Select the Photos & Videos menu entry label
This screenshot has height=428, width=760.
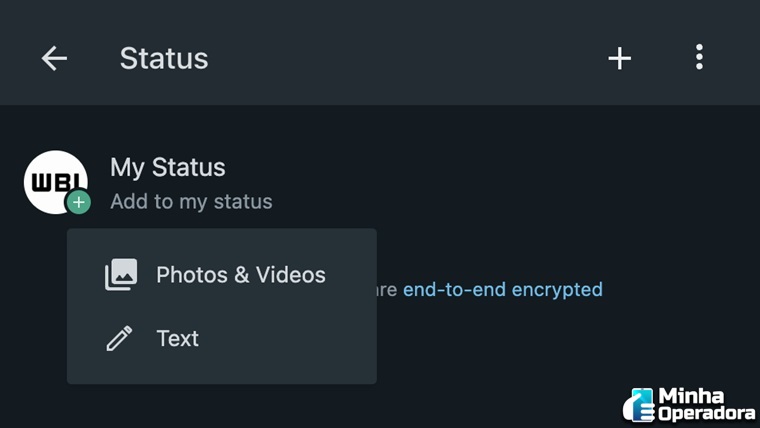coord(241,275)
